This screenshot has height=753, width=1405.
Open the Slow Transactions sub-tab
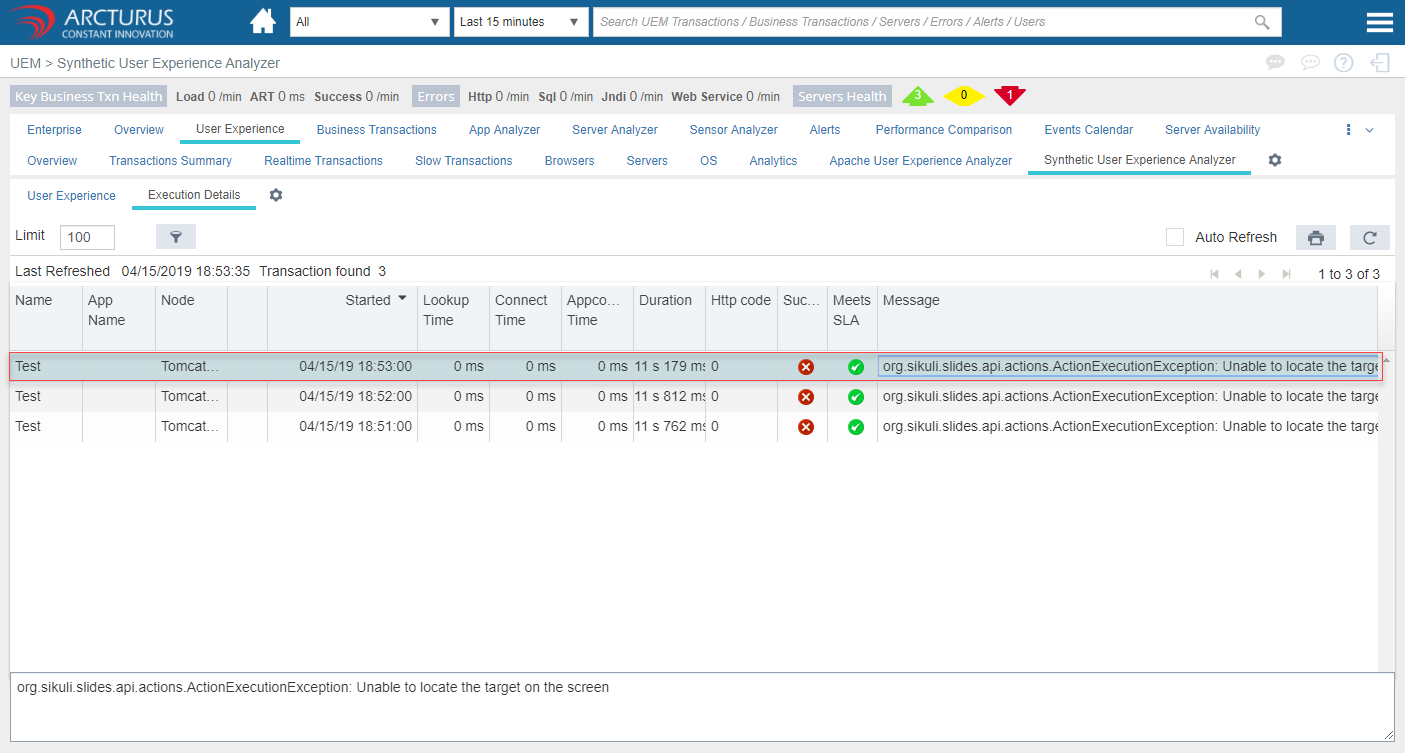(463, 161)
